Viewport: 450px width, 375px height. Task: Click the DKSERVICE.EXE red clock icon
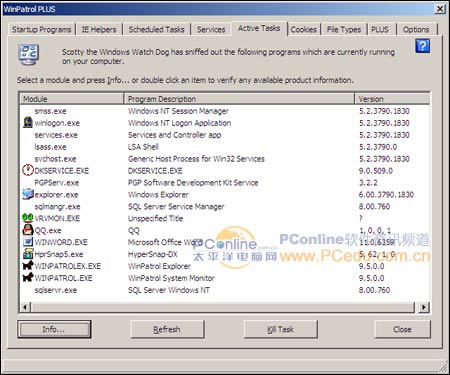coord(28,170)
